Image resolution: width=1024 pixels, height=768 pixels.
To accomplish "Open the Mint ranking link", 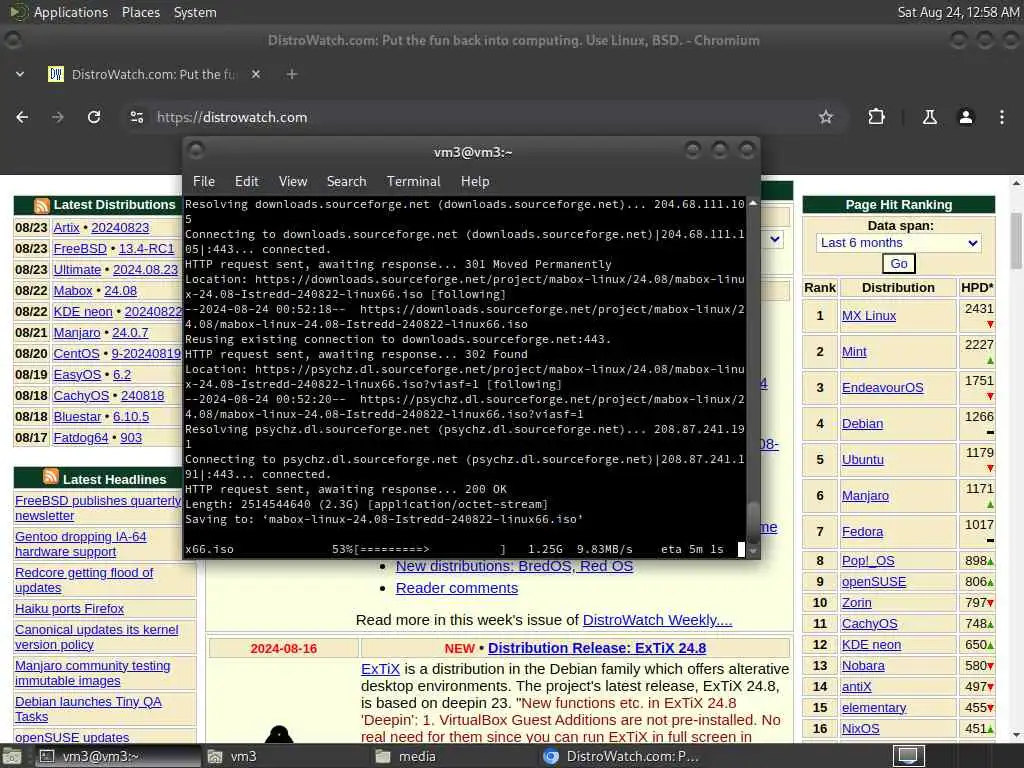I will [854, 351].
